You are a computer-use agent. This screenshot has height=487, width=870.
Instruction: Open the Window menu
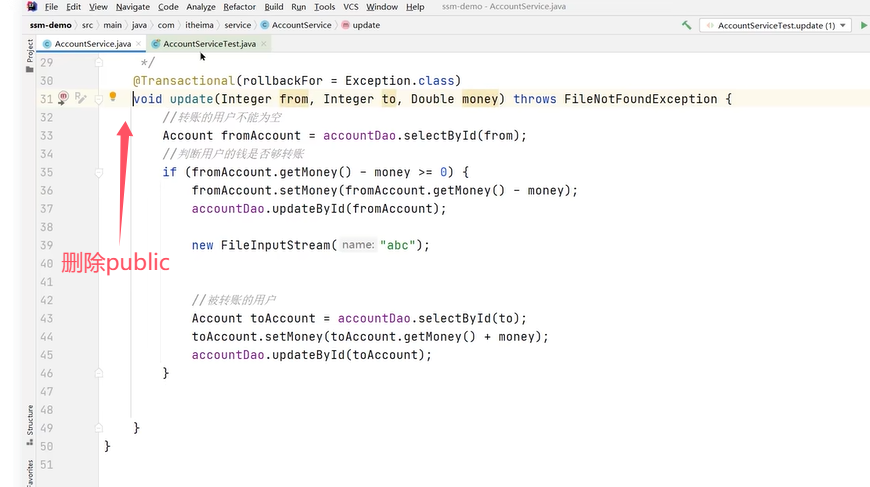pyautogui.click(x=382, y=7)
